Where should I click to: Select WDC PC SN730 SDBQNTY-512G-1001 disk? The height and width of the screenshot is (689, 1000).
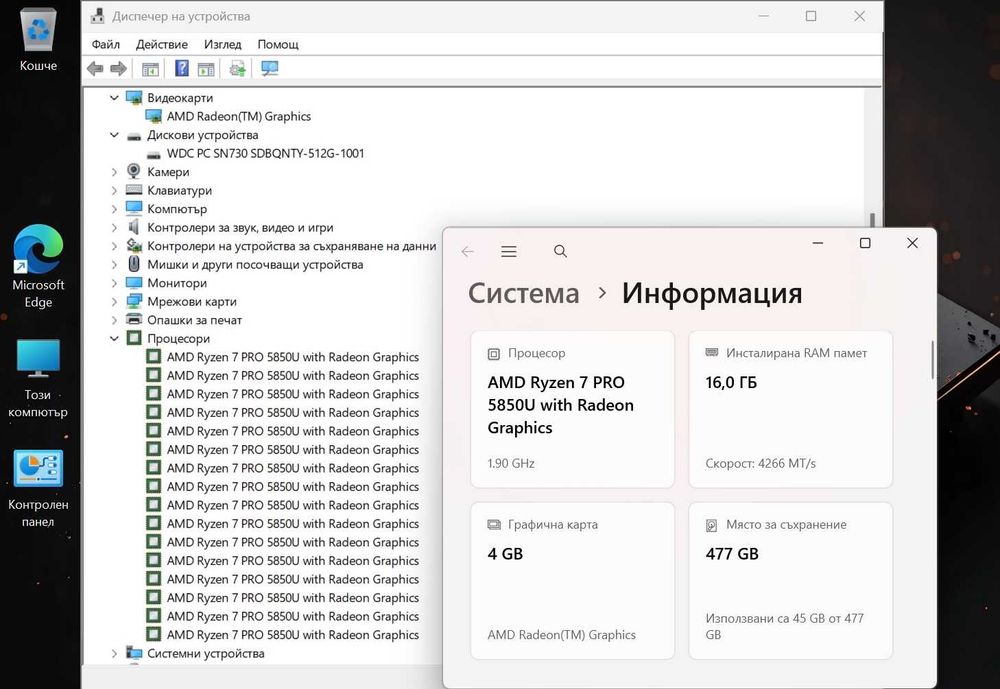click(265, 153)
